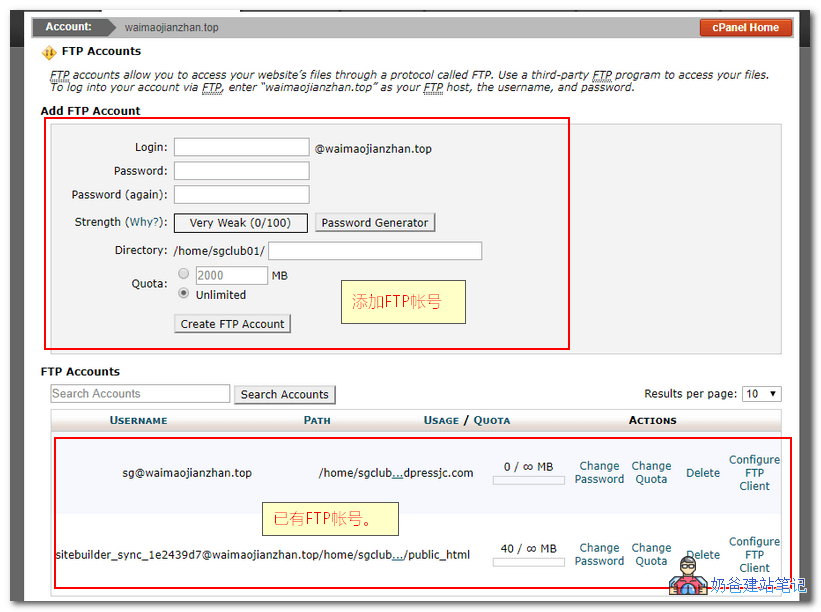Image resolution: width=821 pixels, height=612 pixels.
Task: Click the Search Accounts text box
Action: (x=140, y=394)
